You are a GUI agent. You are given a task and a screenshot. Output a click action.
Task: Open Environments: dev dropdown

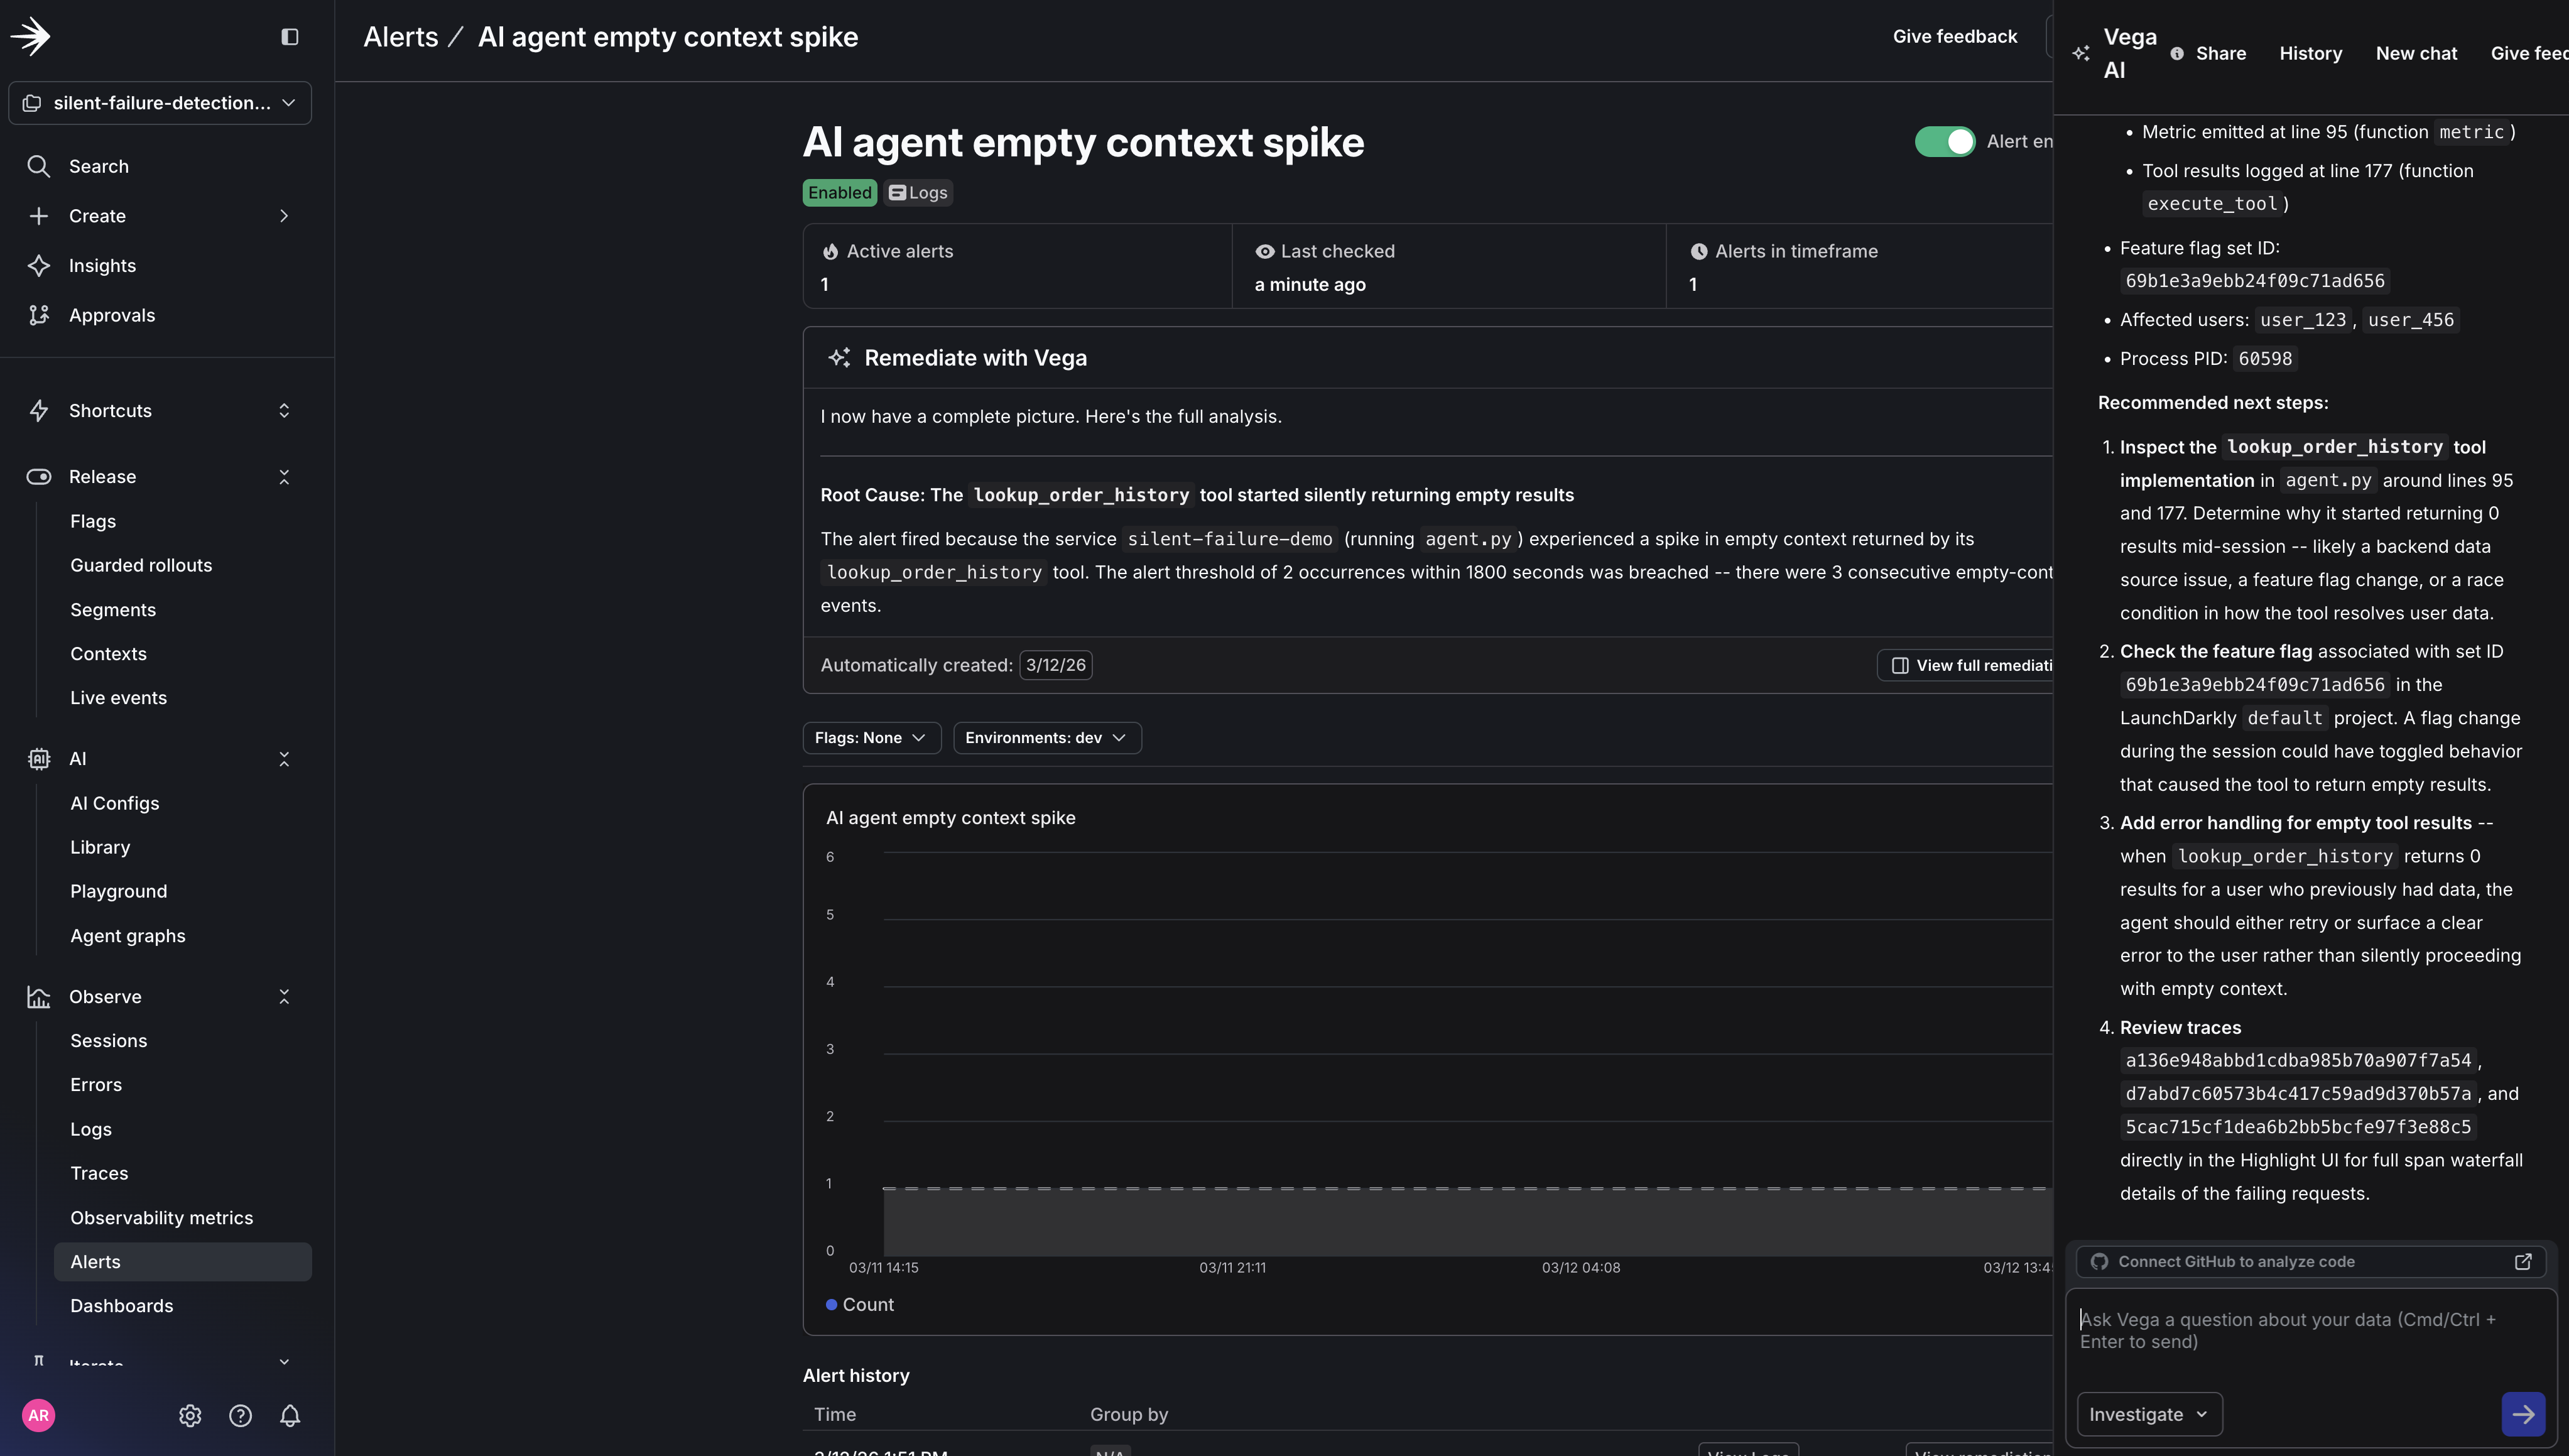point(1046,738)
